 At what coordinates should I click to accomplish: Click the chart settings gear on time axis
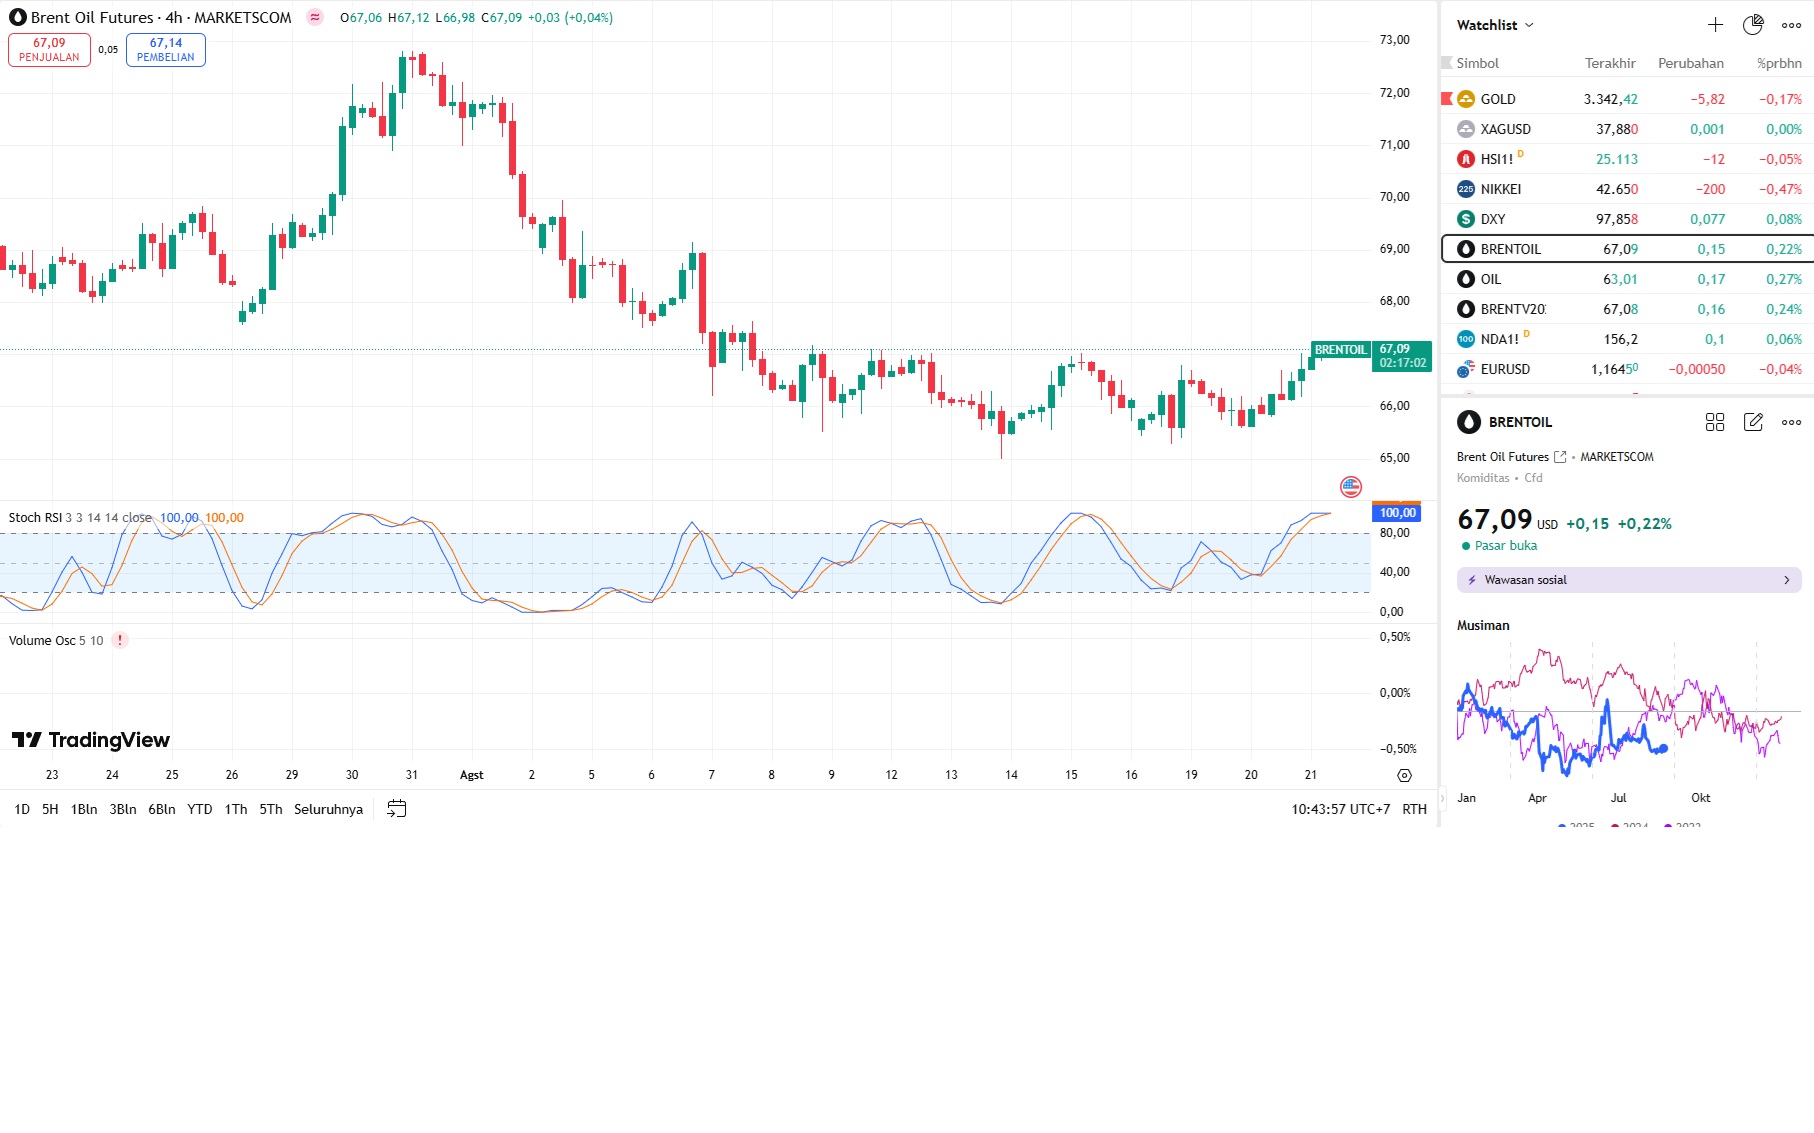click(1404, 775)
